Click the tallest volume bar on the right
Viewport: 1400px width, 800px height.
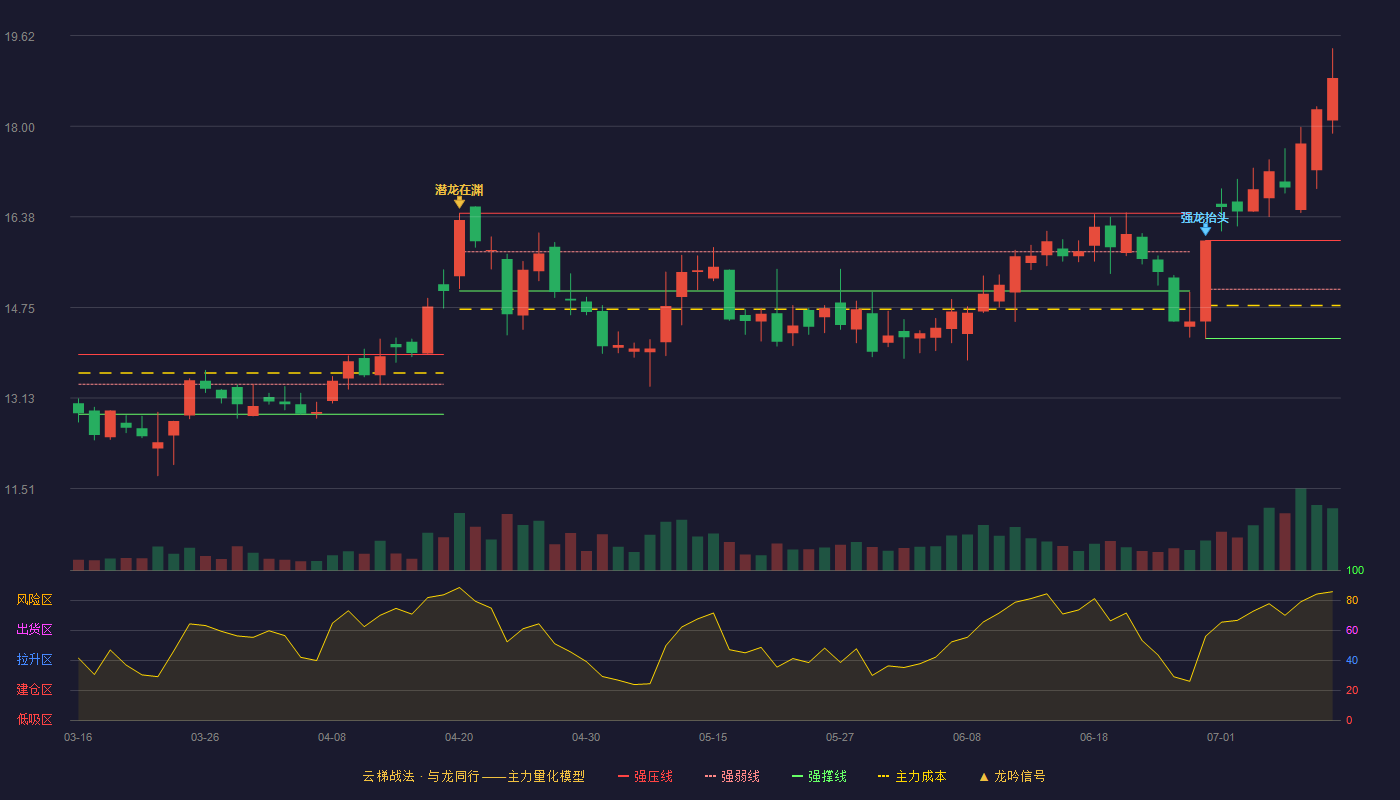(x=1300, y=529)
